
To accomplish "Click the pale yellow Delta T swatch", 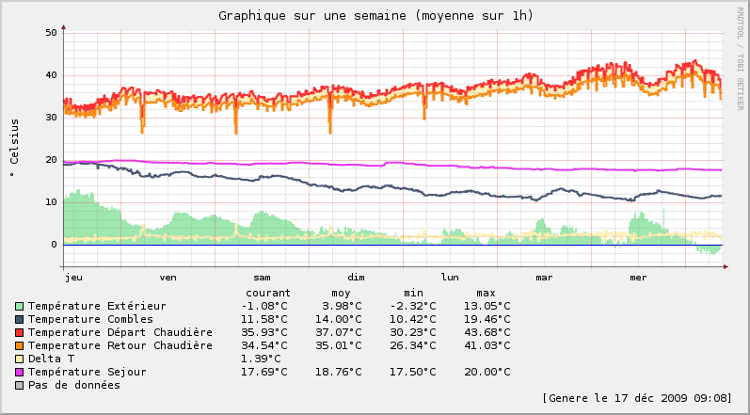I will pyautogui.click(x=20, y=358).
